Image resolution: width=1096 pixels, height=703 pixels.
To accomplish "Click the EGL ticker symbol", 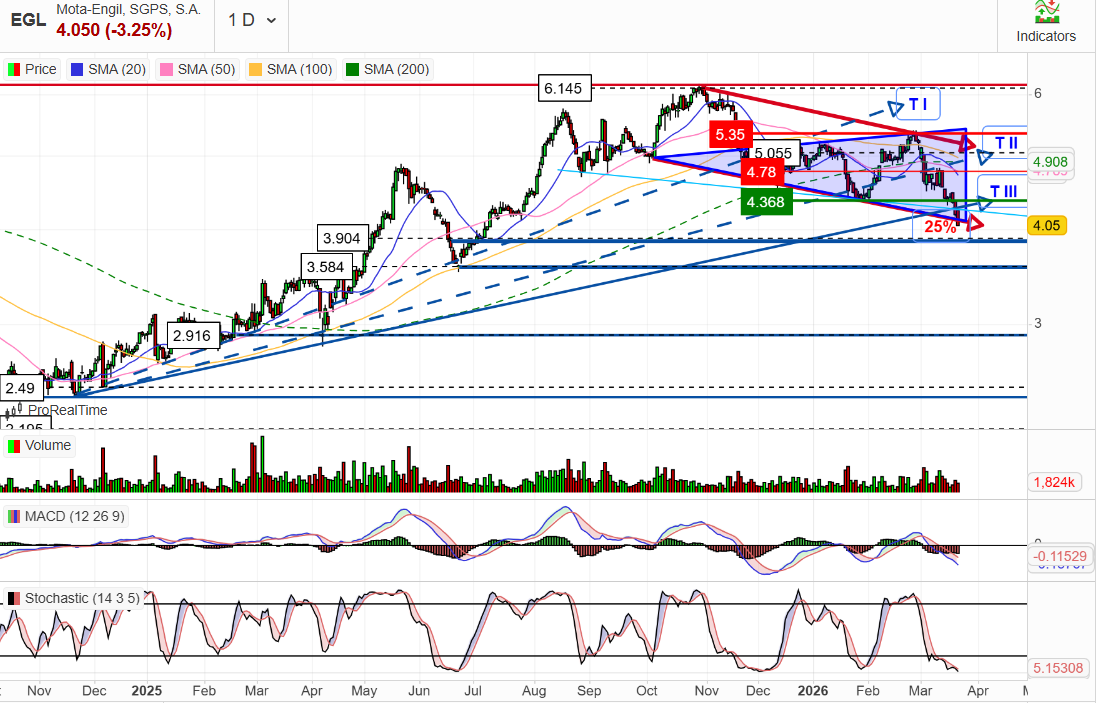I will tap(28, 20).
